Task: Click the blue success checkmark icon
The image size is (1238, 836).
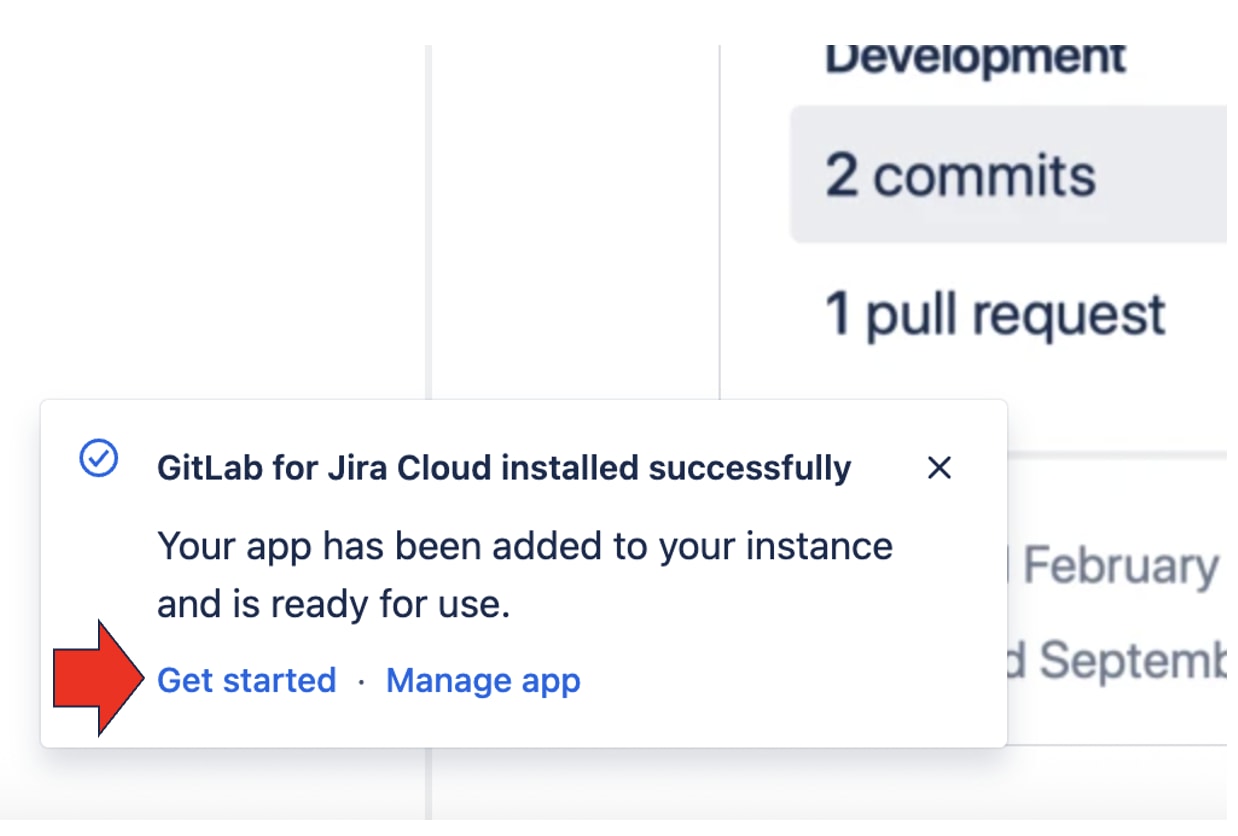Action: pos(99,459)
